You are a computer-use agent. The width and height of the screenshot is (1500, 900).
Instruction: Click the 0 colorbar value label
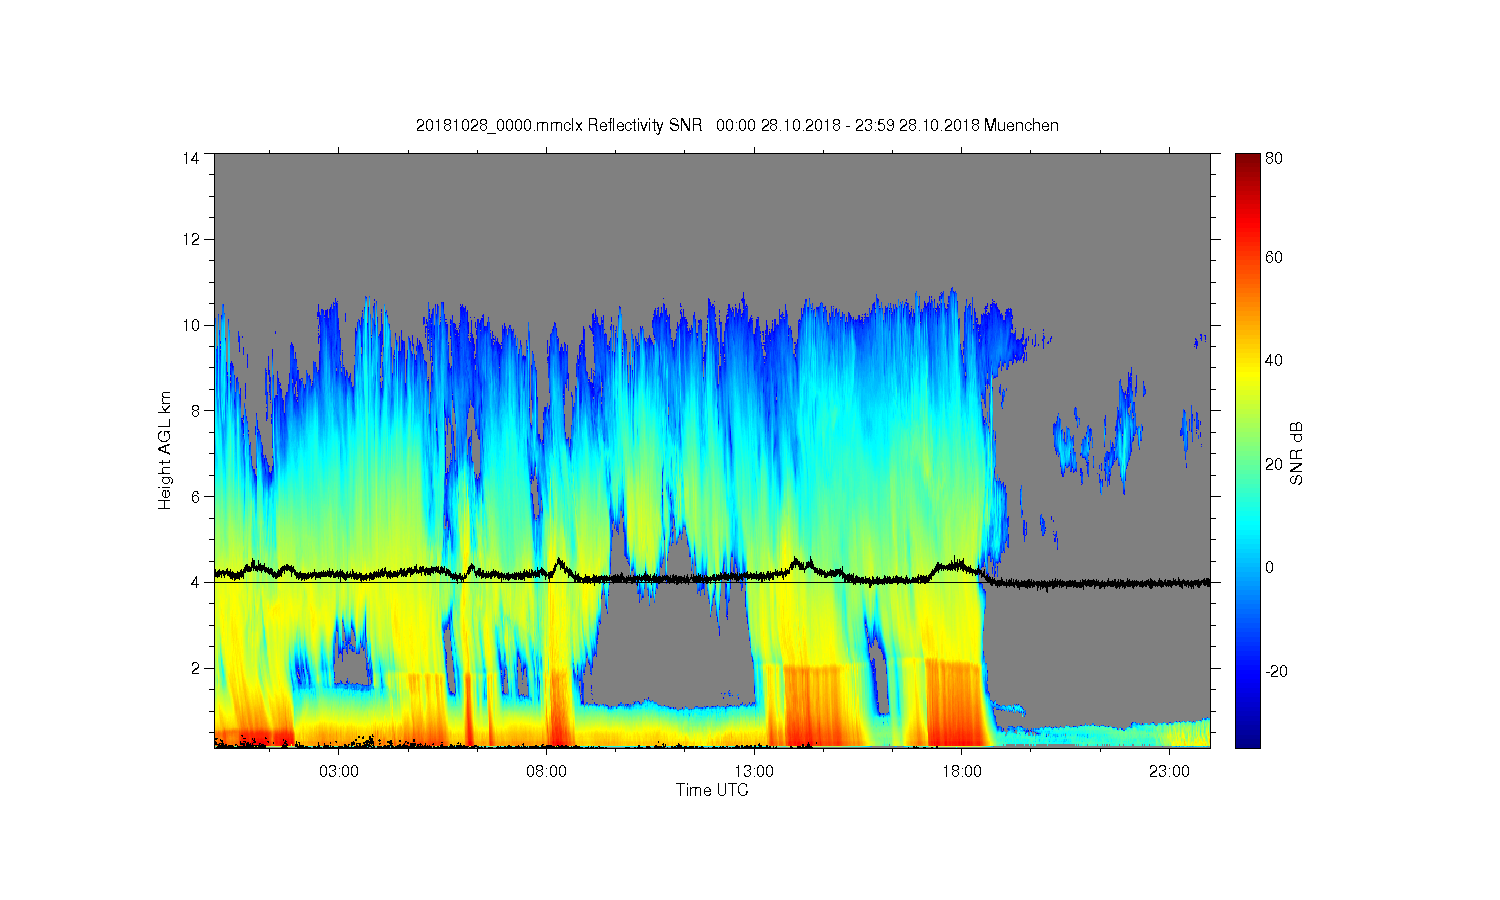click(1270, 567)
